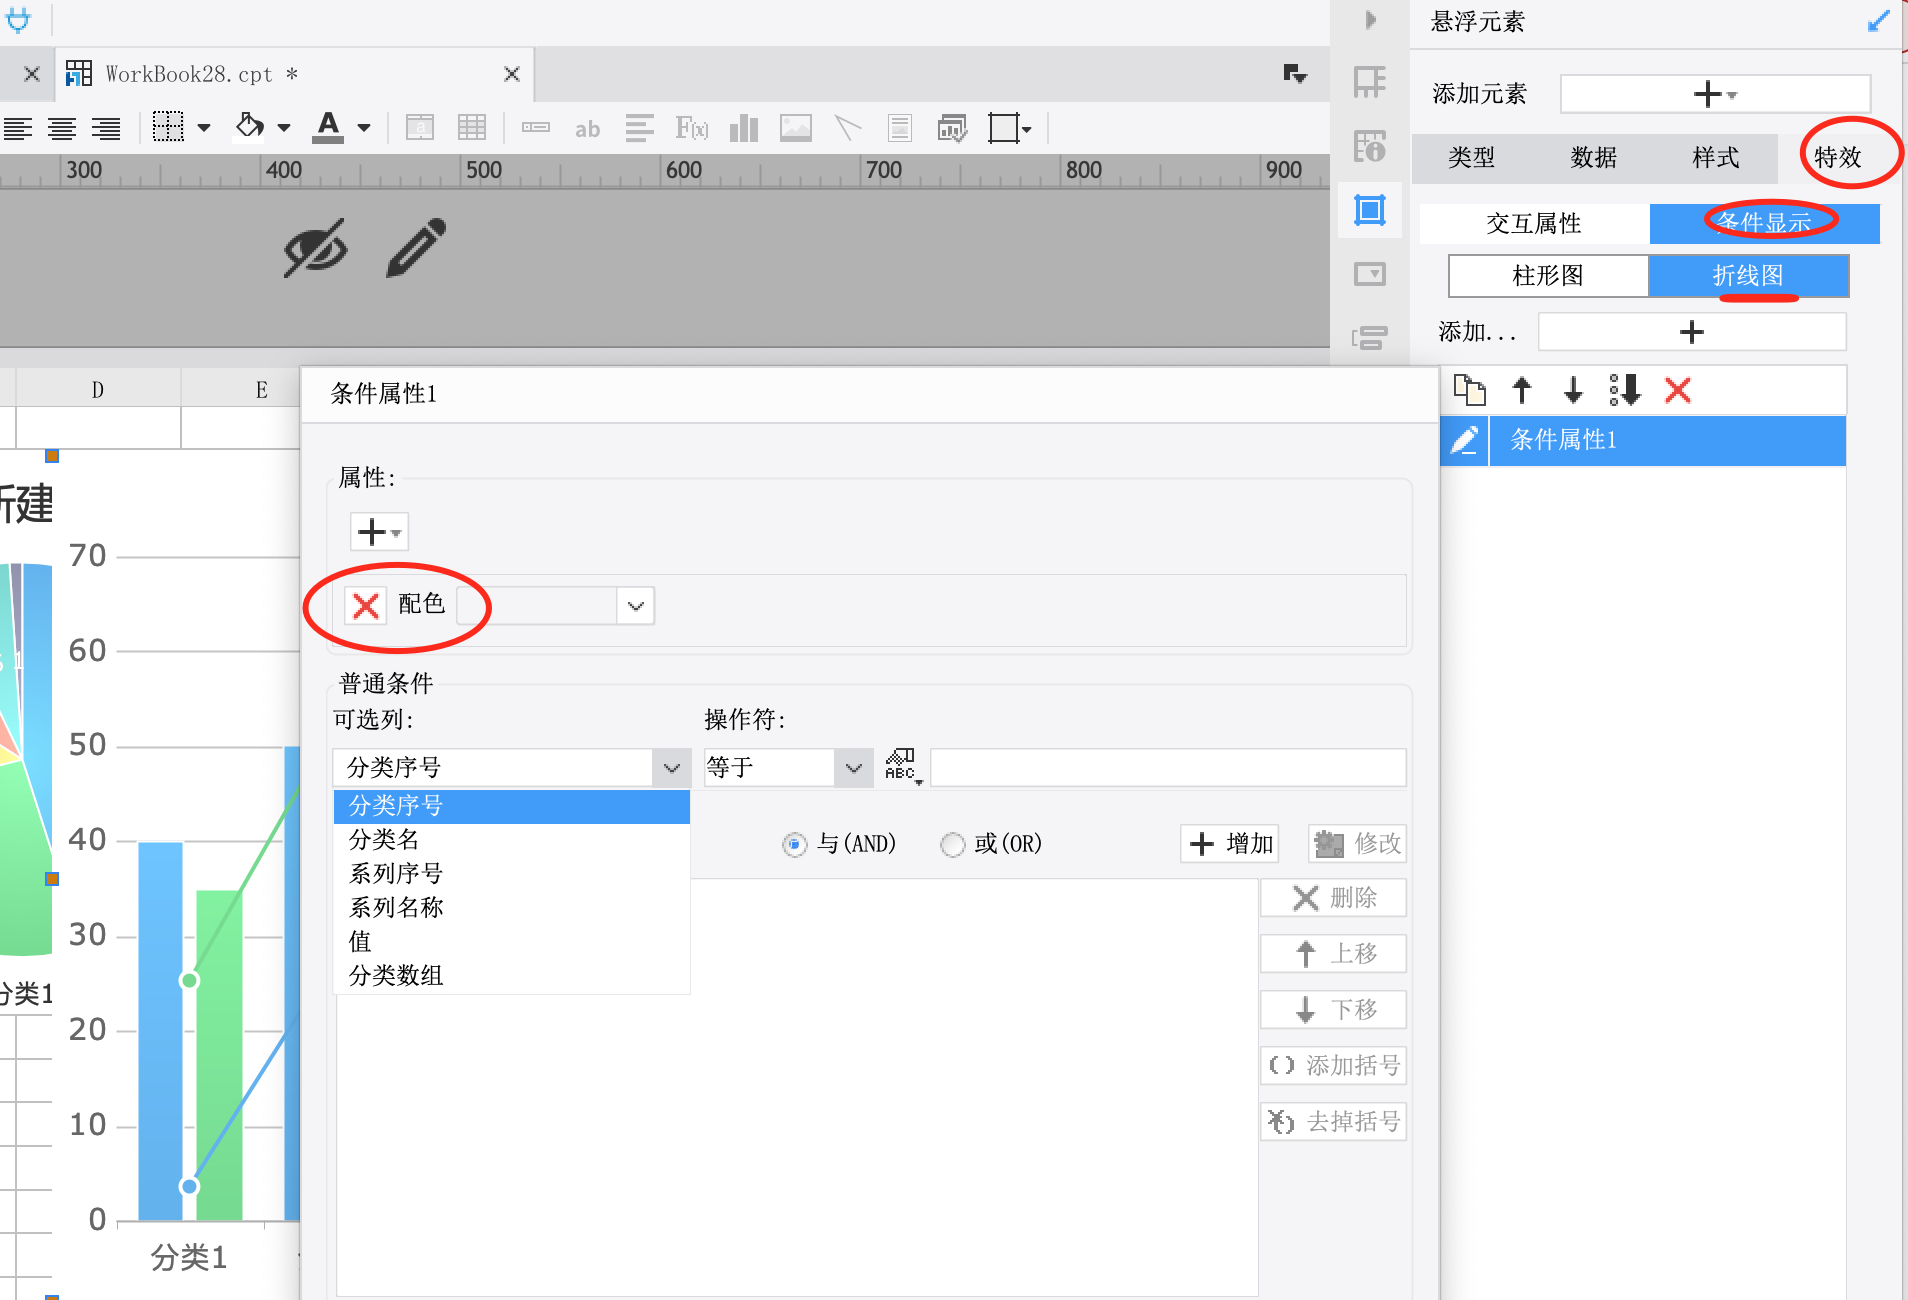Viewport: 1908px width, 1300px height.
Task: Choose 分类名 from the dropdown list
Action: (x=511, y=840)
